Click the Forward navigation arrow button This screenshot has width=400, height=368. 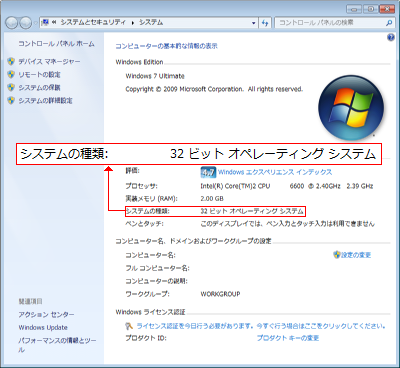[25, 23]
